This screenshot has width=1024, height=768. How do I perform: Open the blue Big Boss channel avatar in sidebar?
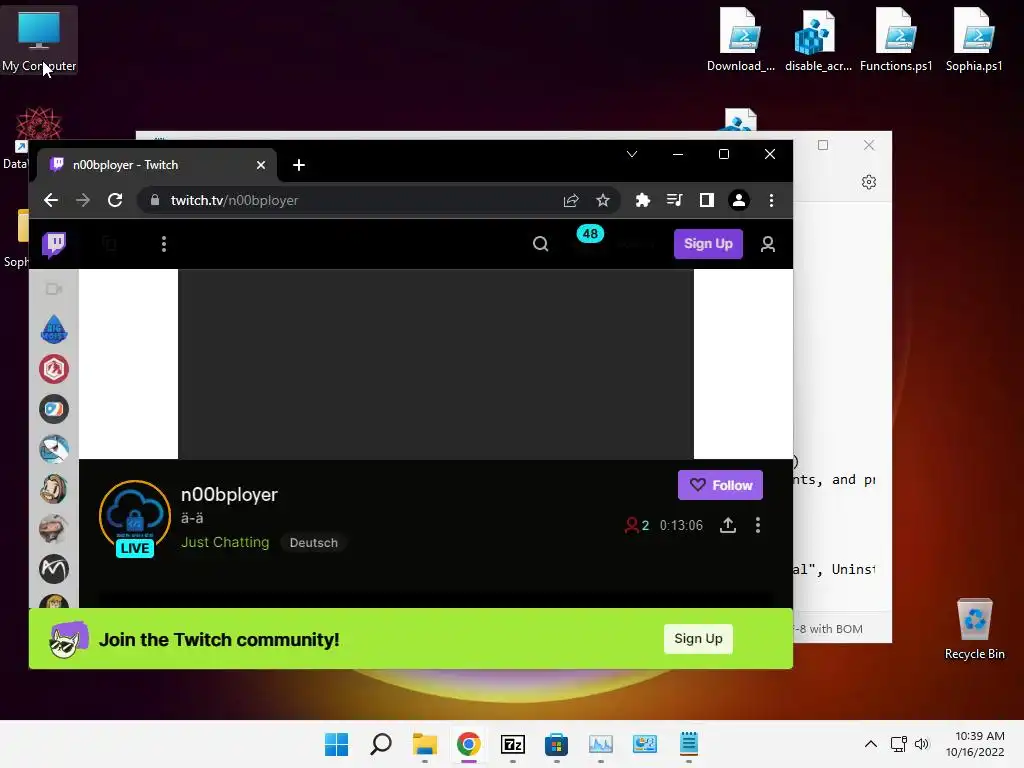pos(54,329)
